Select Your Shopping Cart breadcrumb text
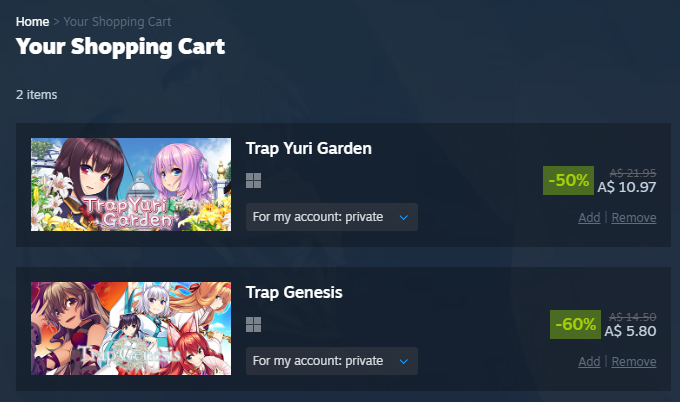 (x=117, y=22)
